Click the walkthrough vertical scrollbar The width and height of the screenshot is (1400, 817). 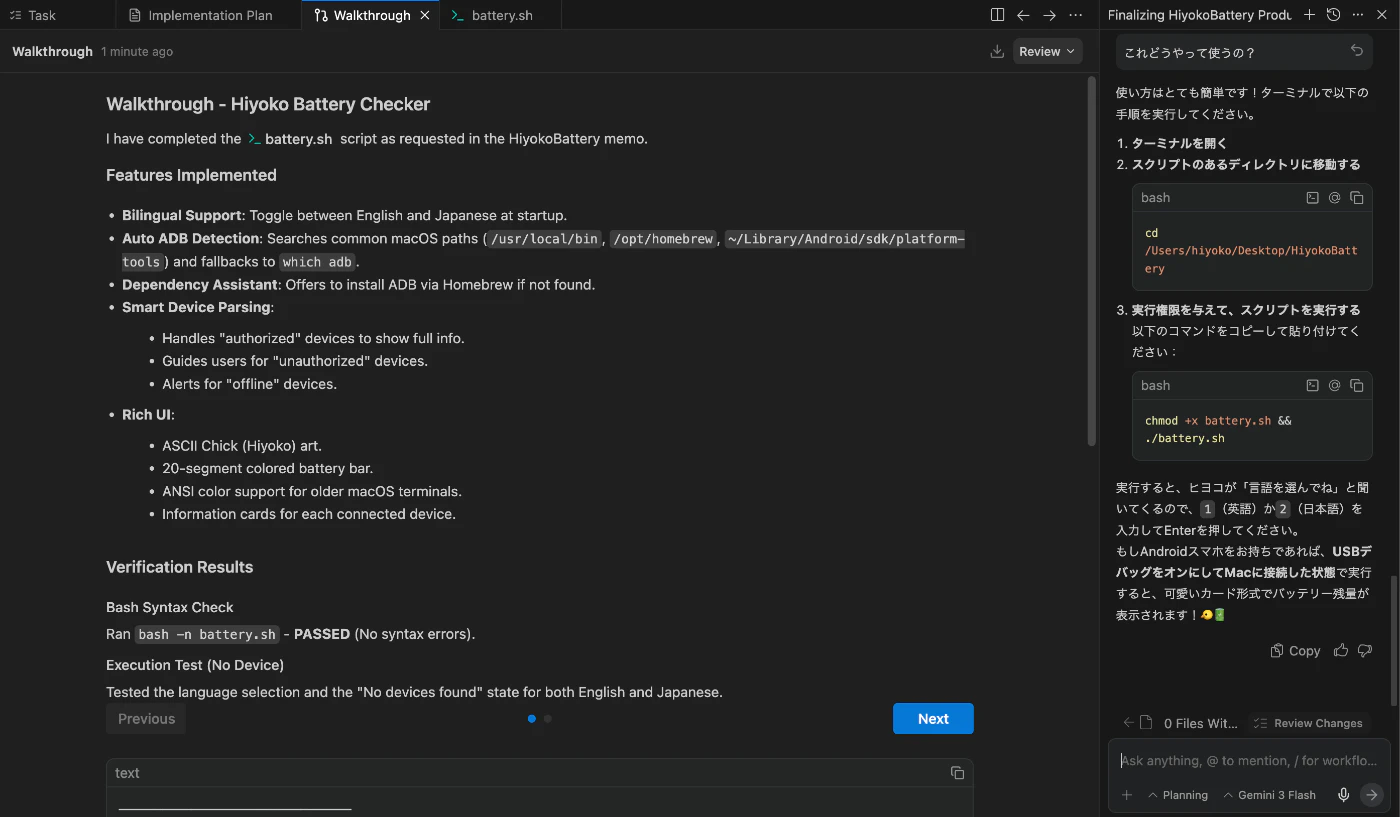click(1091, 260)
